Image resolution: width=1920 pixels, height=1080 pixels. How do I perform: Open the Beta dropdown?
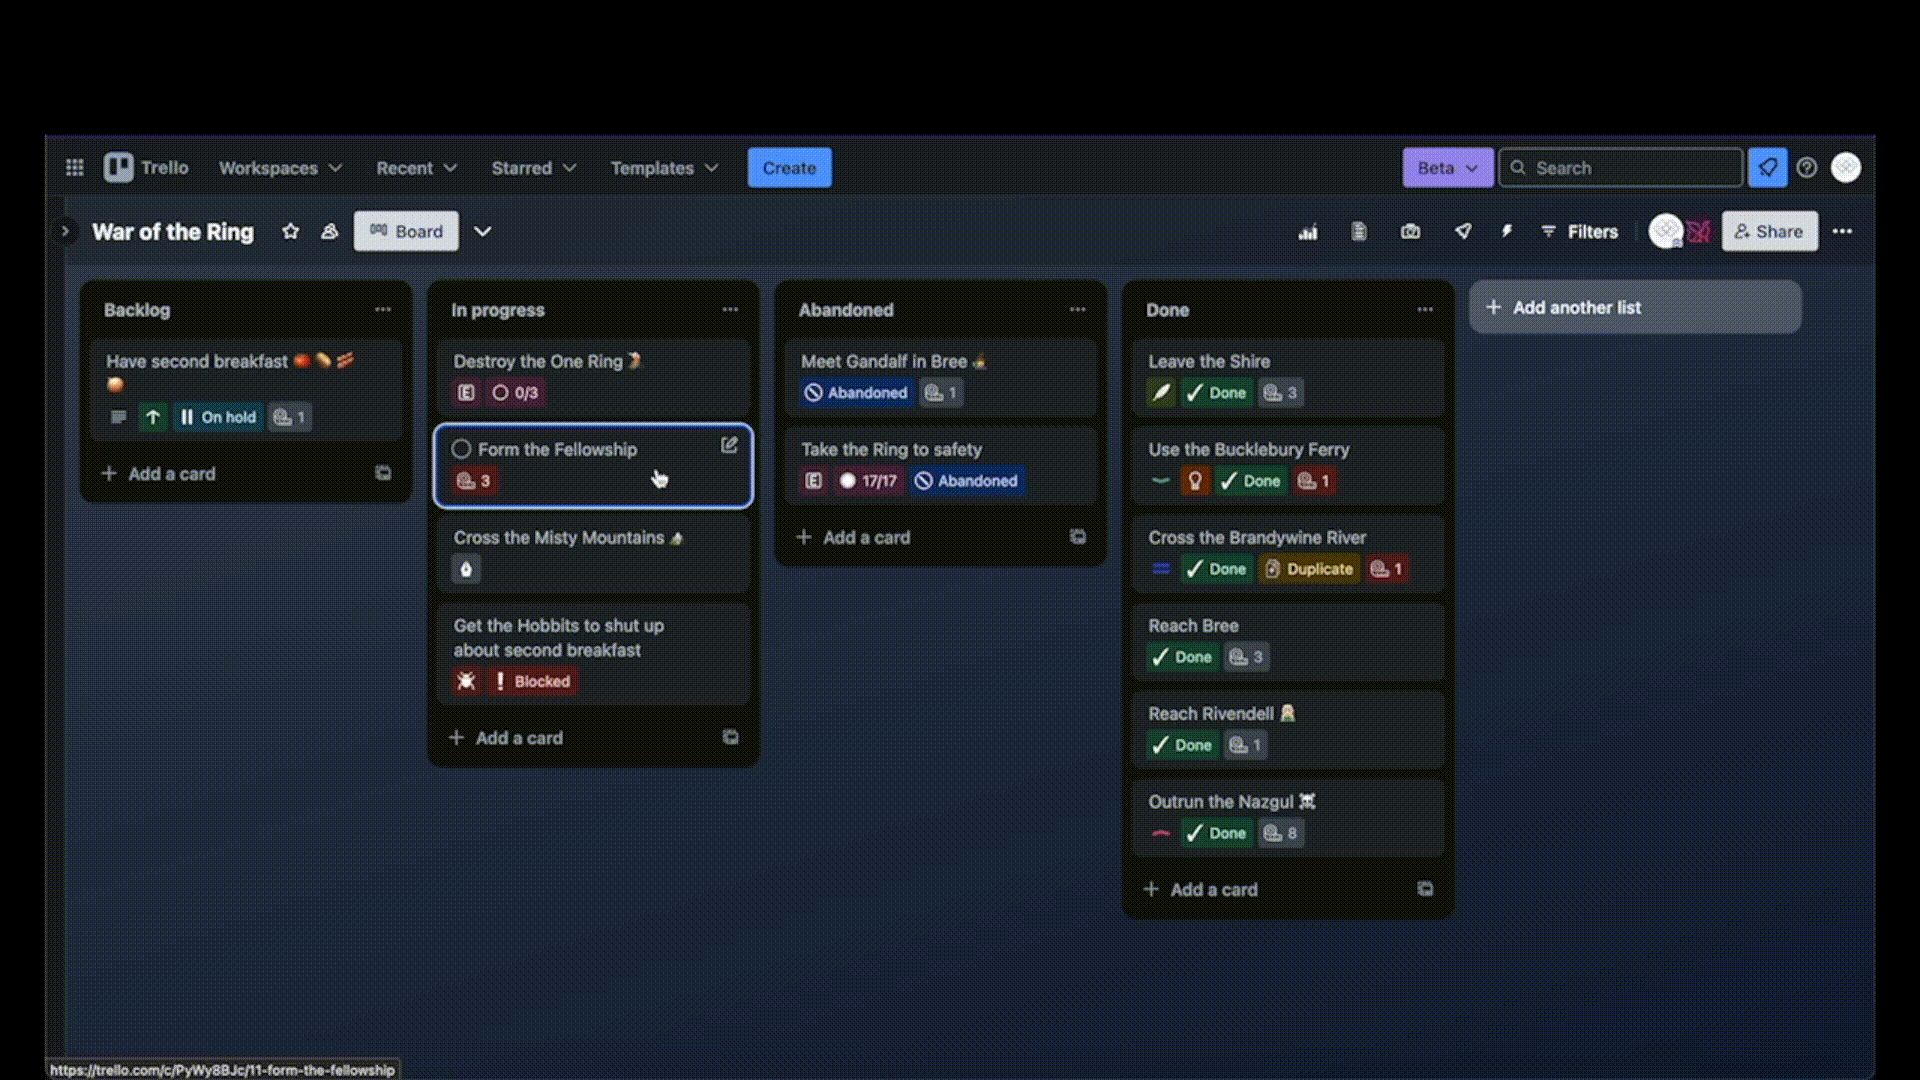1446,168
